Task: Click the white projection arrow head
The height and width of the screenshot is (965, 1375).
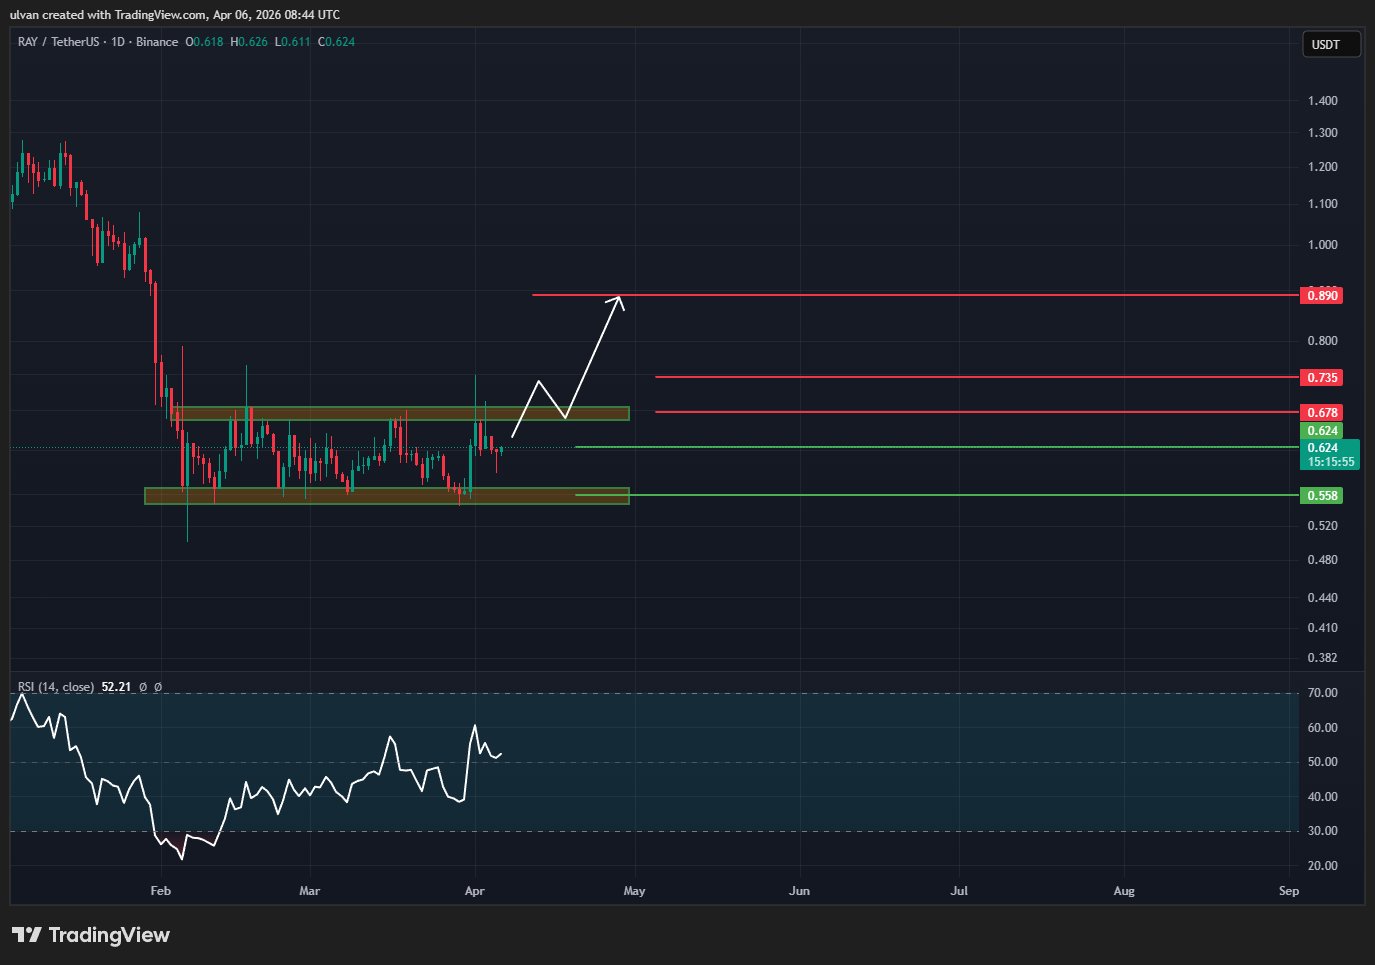Action: click(619, 299)
